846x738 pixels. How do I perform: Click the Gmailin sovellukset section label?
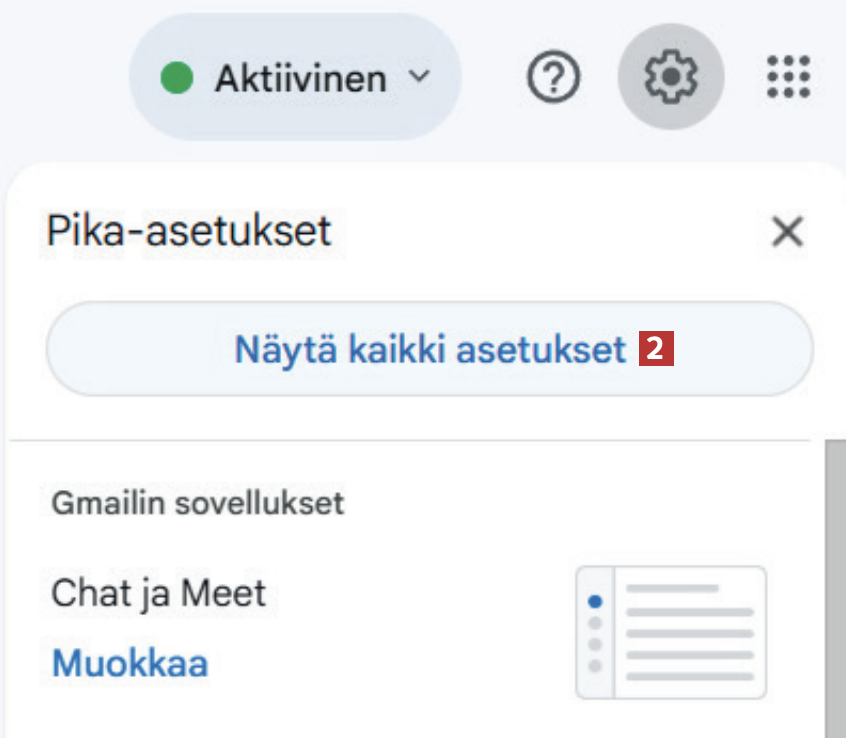[197, 502]
